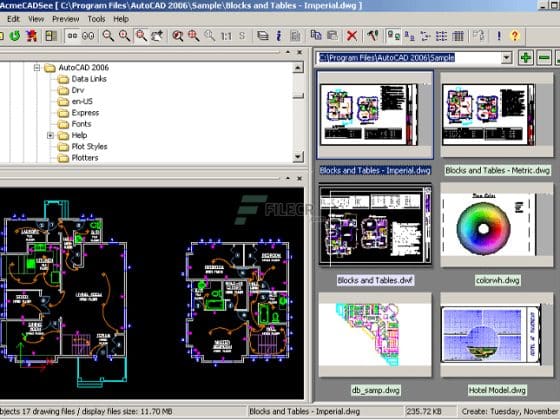
Task: Switch to tree list view icon
Action: (x=425, y=36)
